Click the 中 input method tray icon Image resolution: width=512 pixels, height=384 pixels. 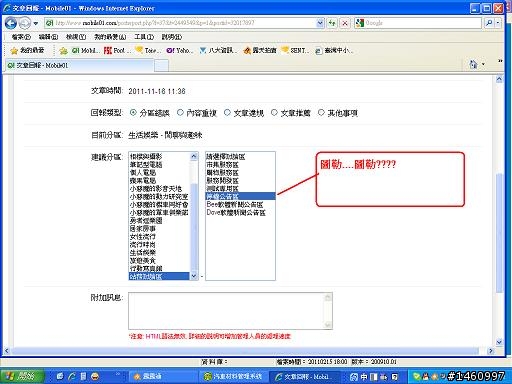point(364,377)
